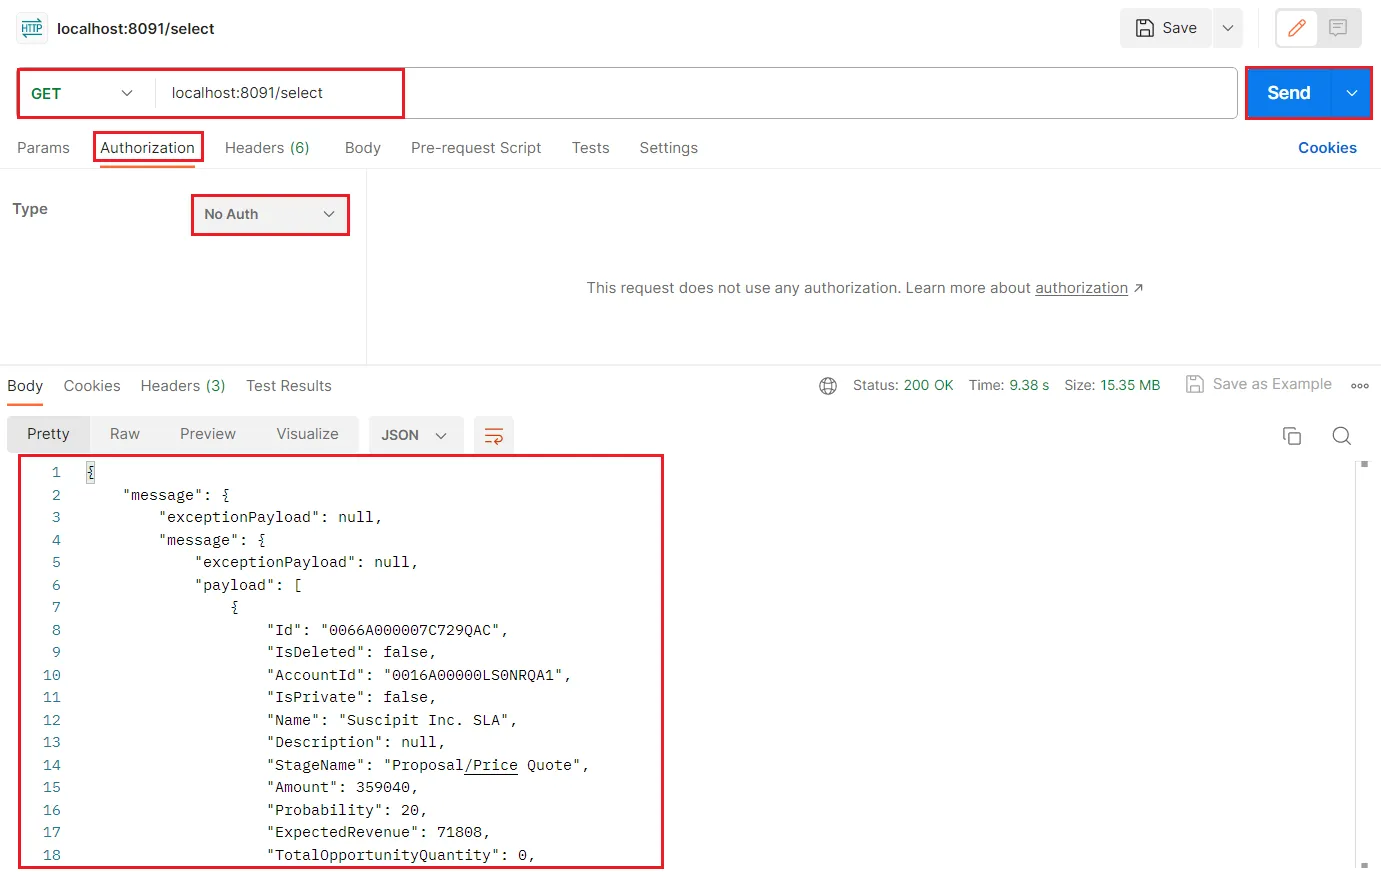The height and width of the screenshot is (872, 1381).
Task: Open the Pre-request Script tab
Action: [475, 148]
